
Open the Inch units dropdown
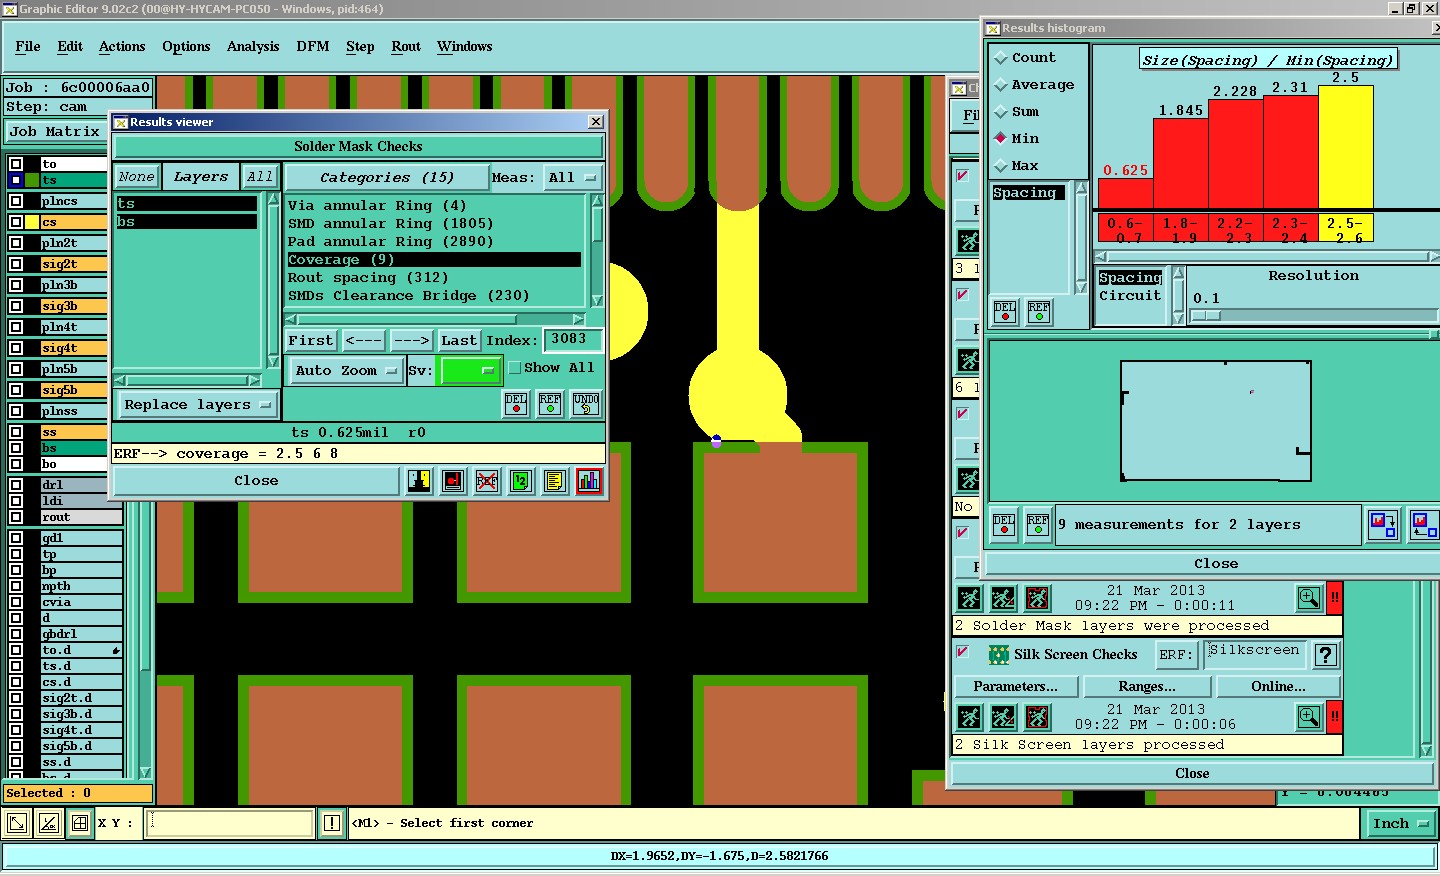coord(1401,823)
